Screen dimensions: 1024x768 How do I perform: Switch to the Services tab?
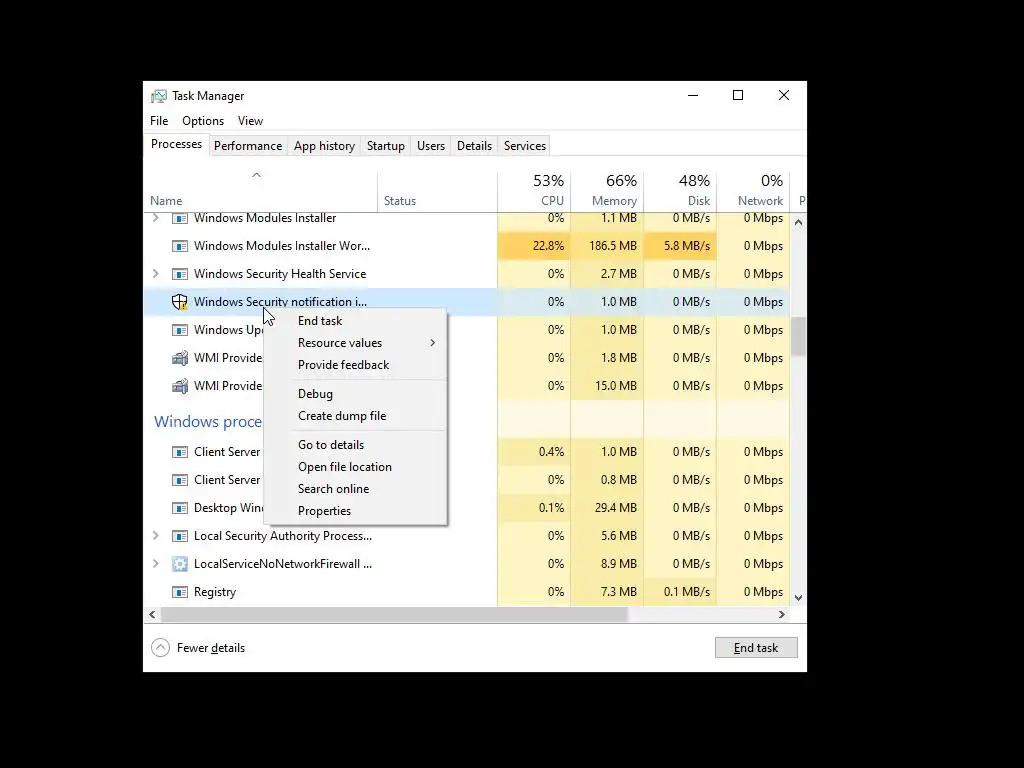(x=525, y=146)
